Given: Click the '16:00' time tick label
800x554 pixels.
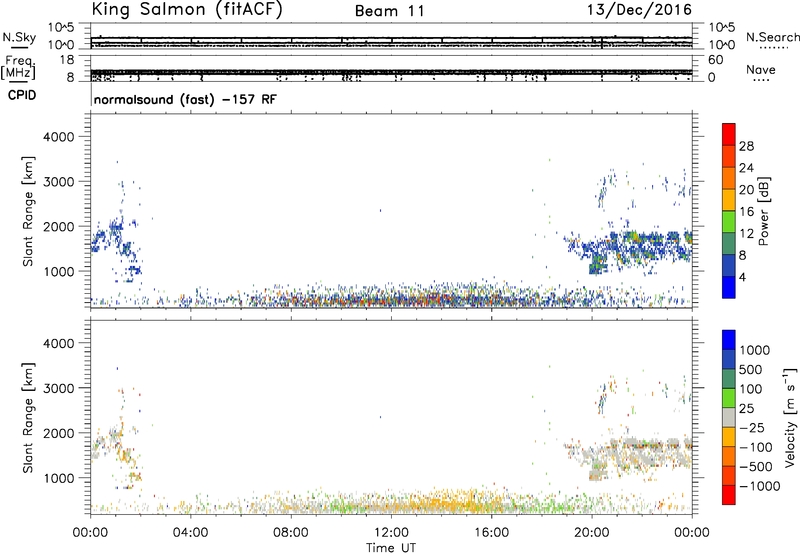Looking at the screenshot, I should 491,533.
